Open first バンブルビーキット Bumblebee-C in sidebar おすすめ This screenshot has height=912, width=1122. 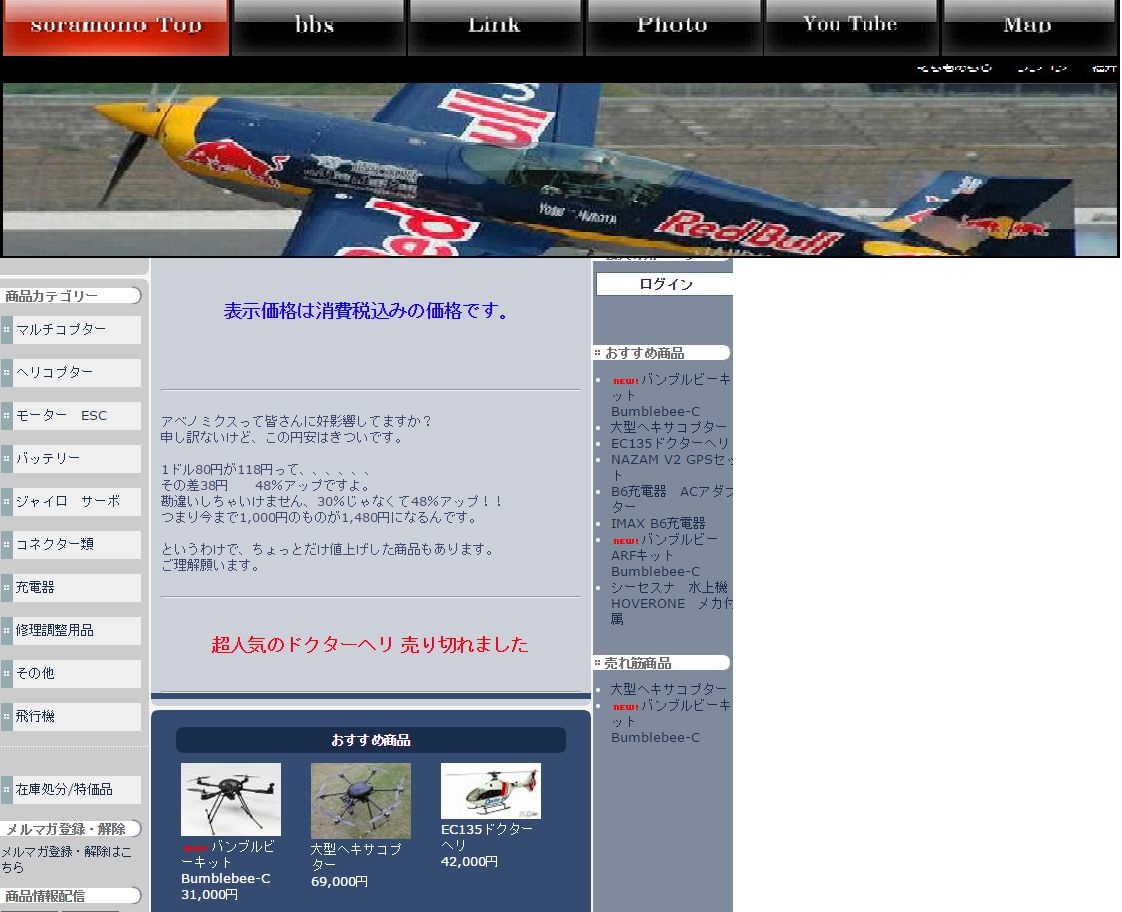coord(670,395)
